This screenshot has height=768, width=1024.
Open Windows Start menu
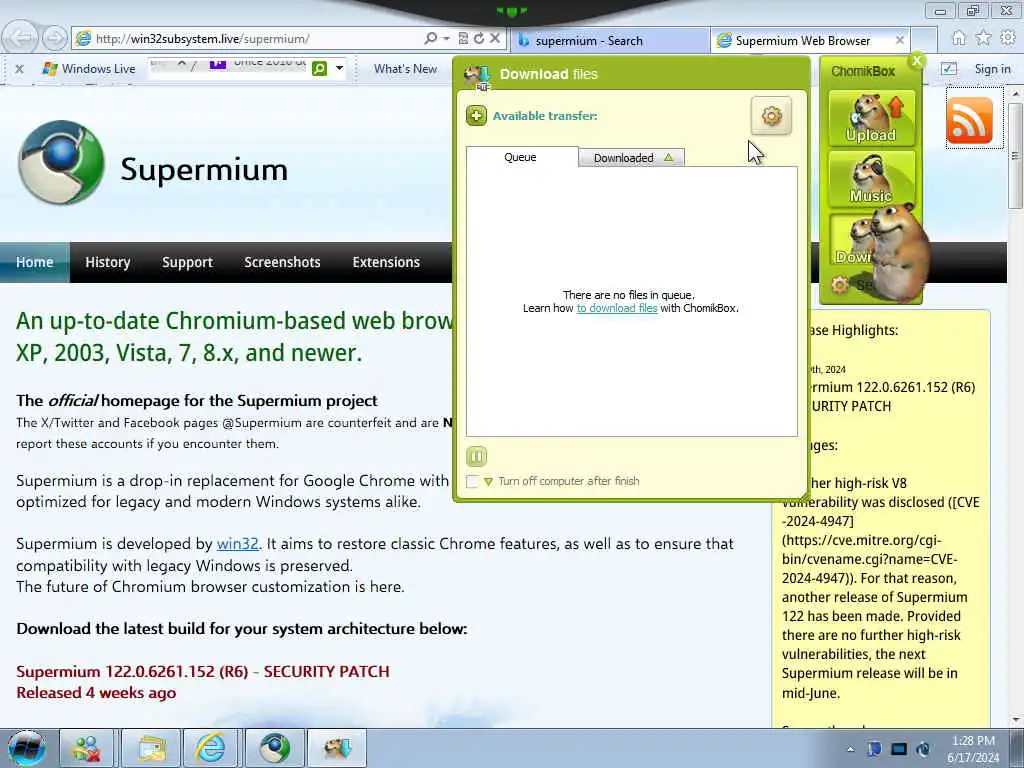(x=26, y=748)
